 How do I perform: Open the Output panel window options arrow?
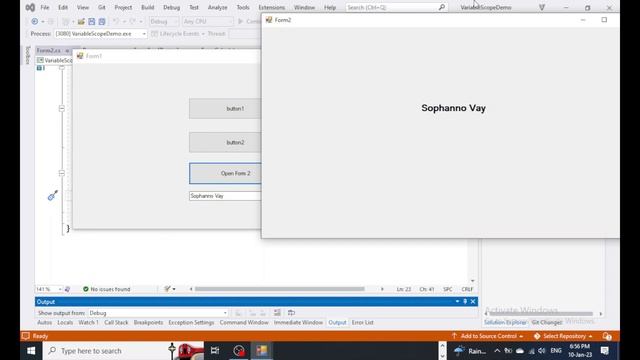pyautogui.click(x=457, y=302)
